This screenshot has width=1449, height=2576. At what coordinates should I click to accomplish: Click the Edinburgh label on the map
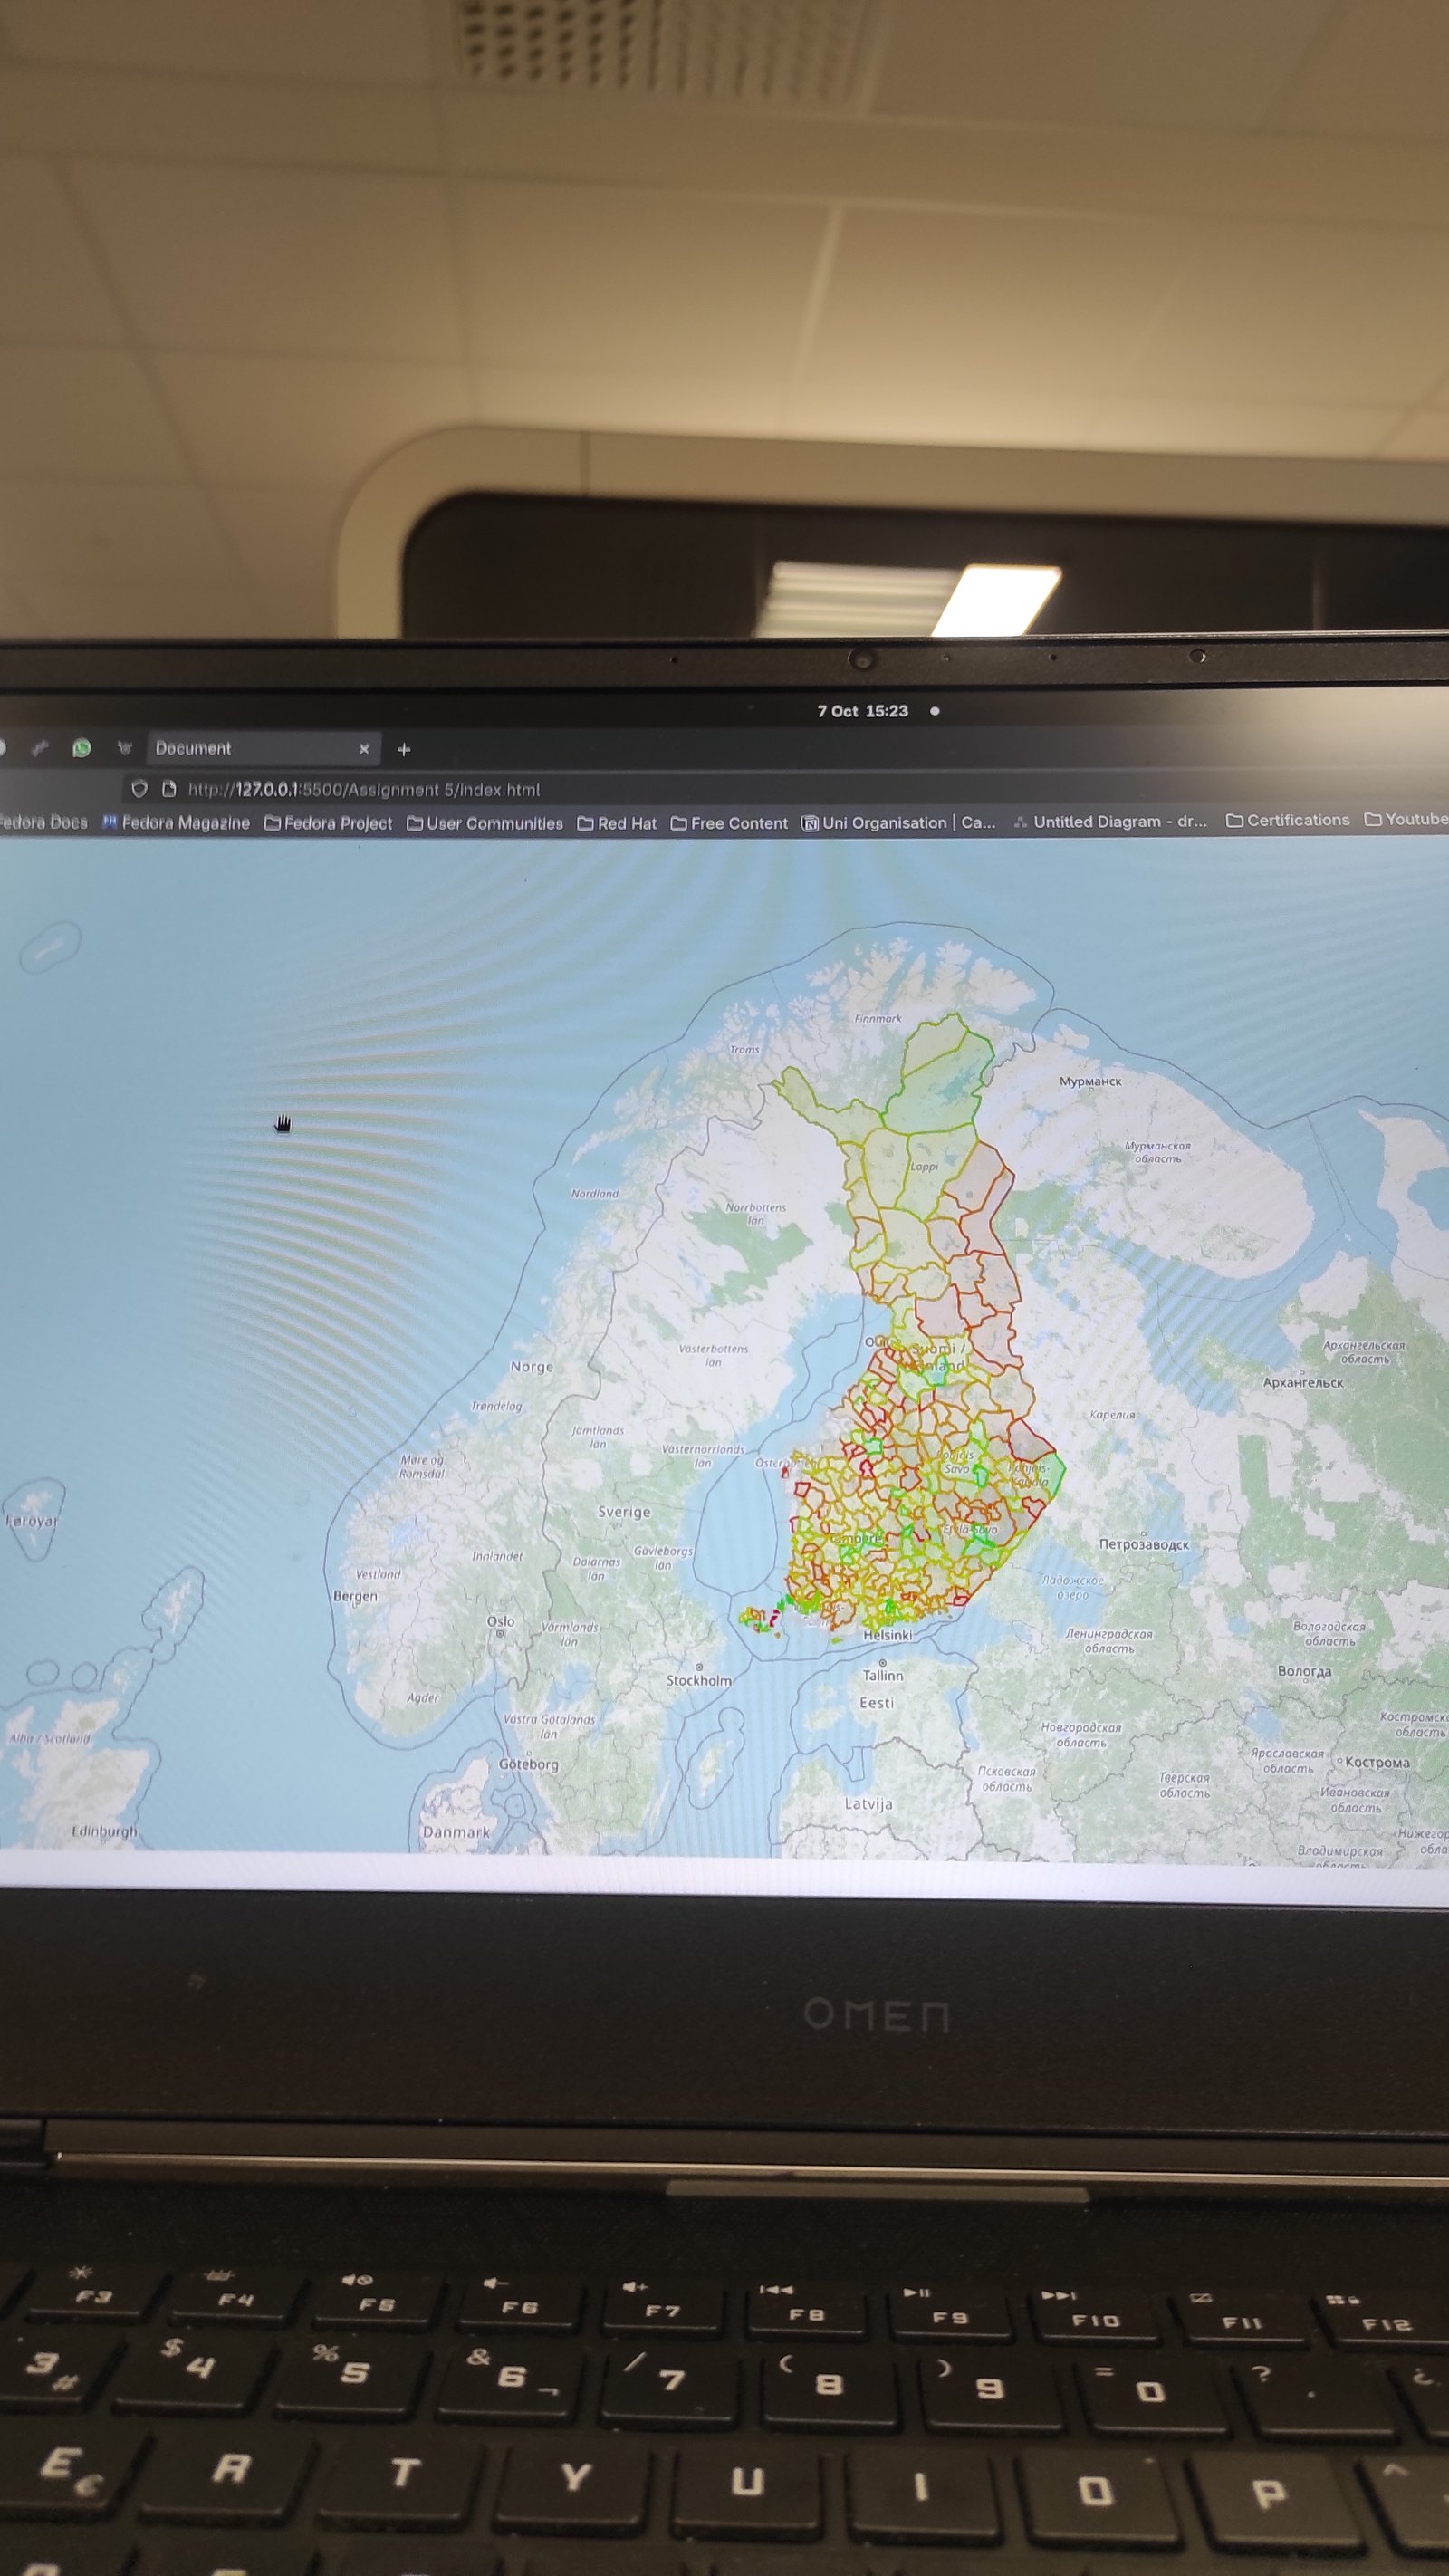pyautogui.click(x=104, y=1831)
